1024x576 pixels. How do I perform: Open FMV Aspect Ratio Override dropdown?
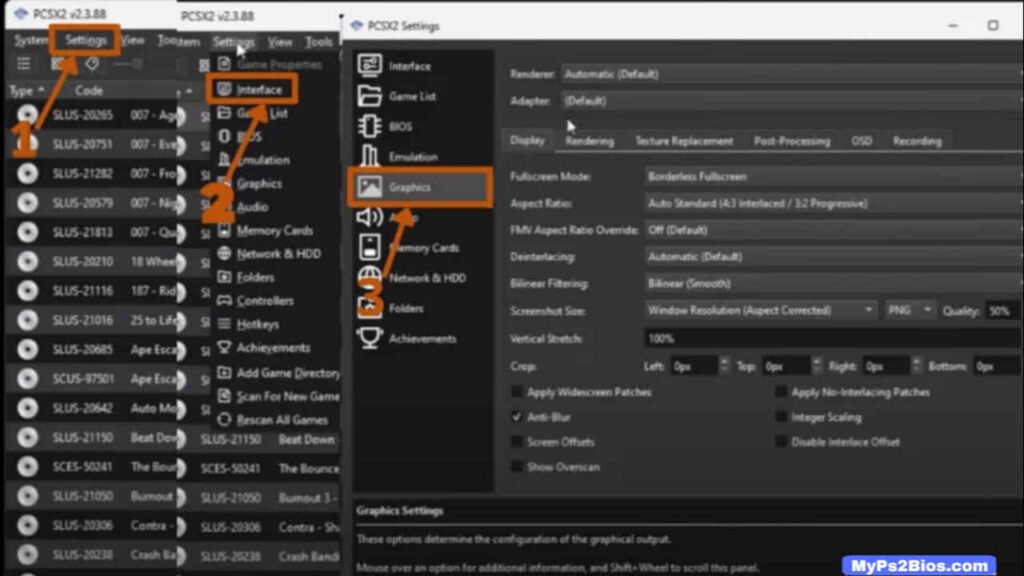(x=833, y=230)
